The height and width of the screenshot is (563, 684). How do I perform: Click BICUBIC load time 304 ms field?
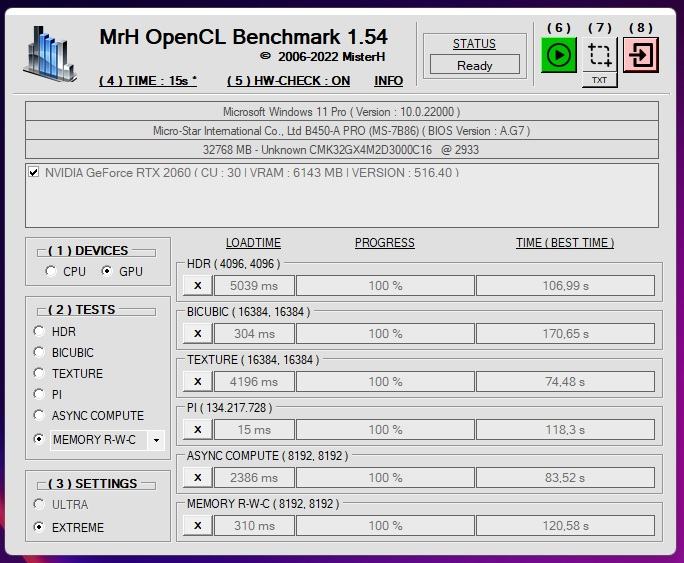tap(254, 334)
